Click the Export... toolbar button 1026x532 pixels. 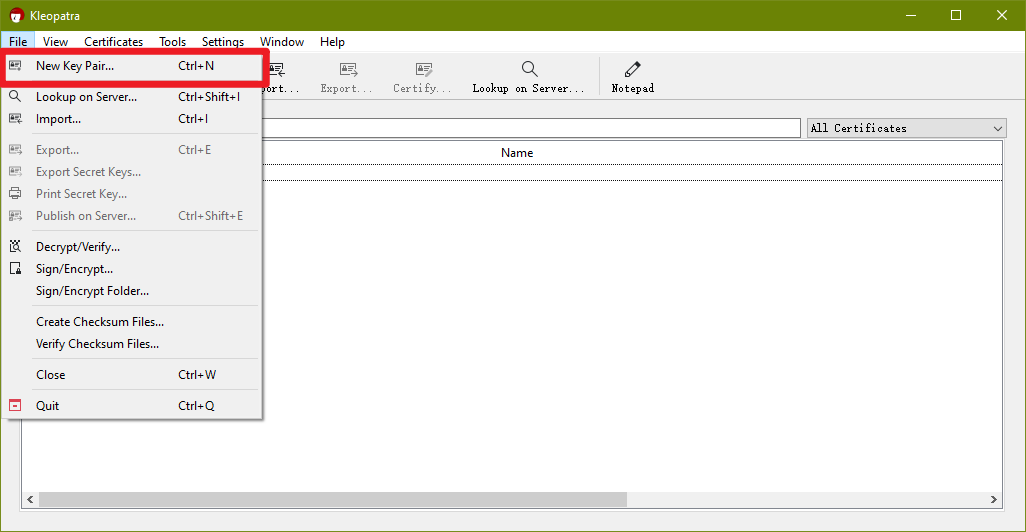point(347,77)
